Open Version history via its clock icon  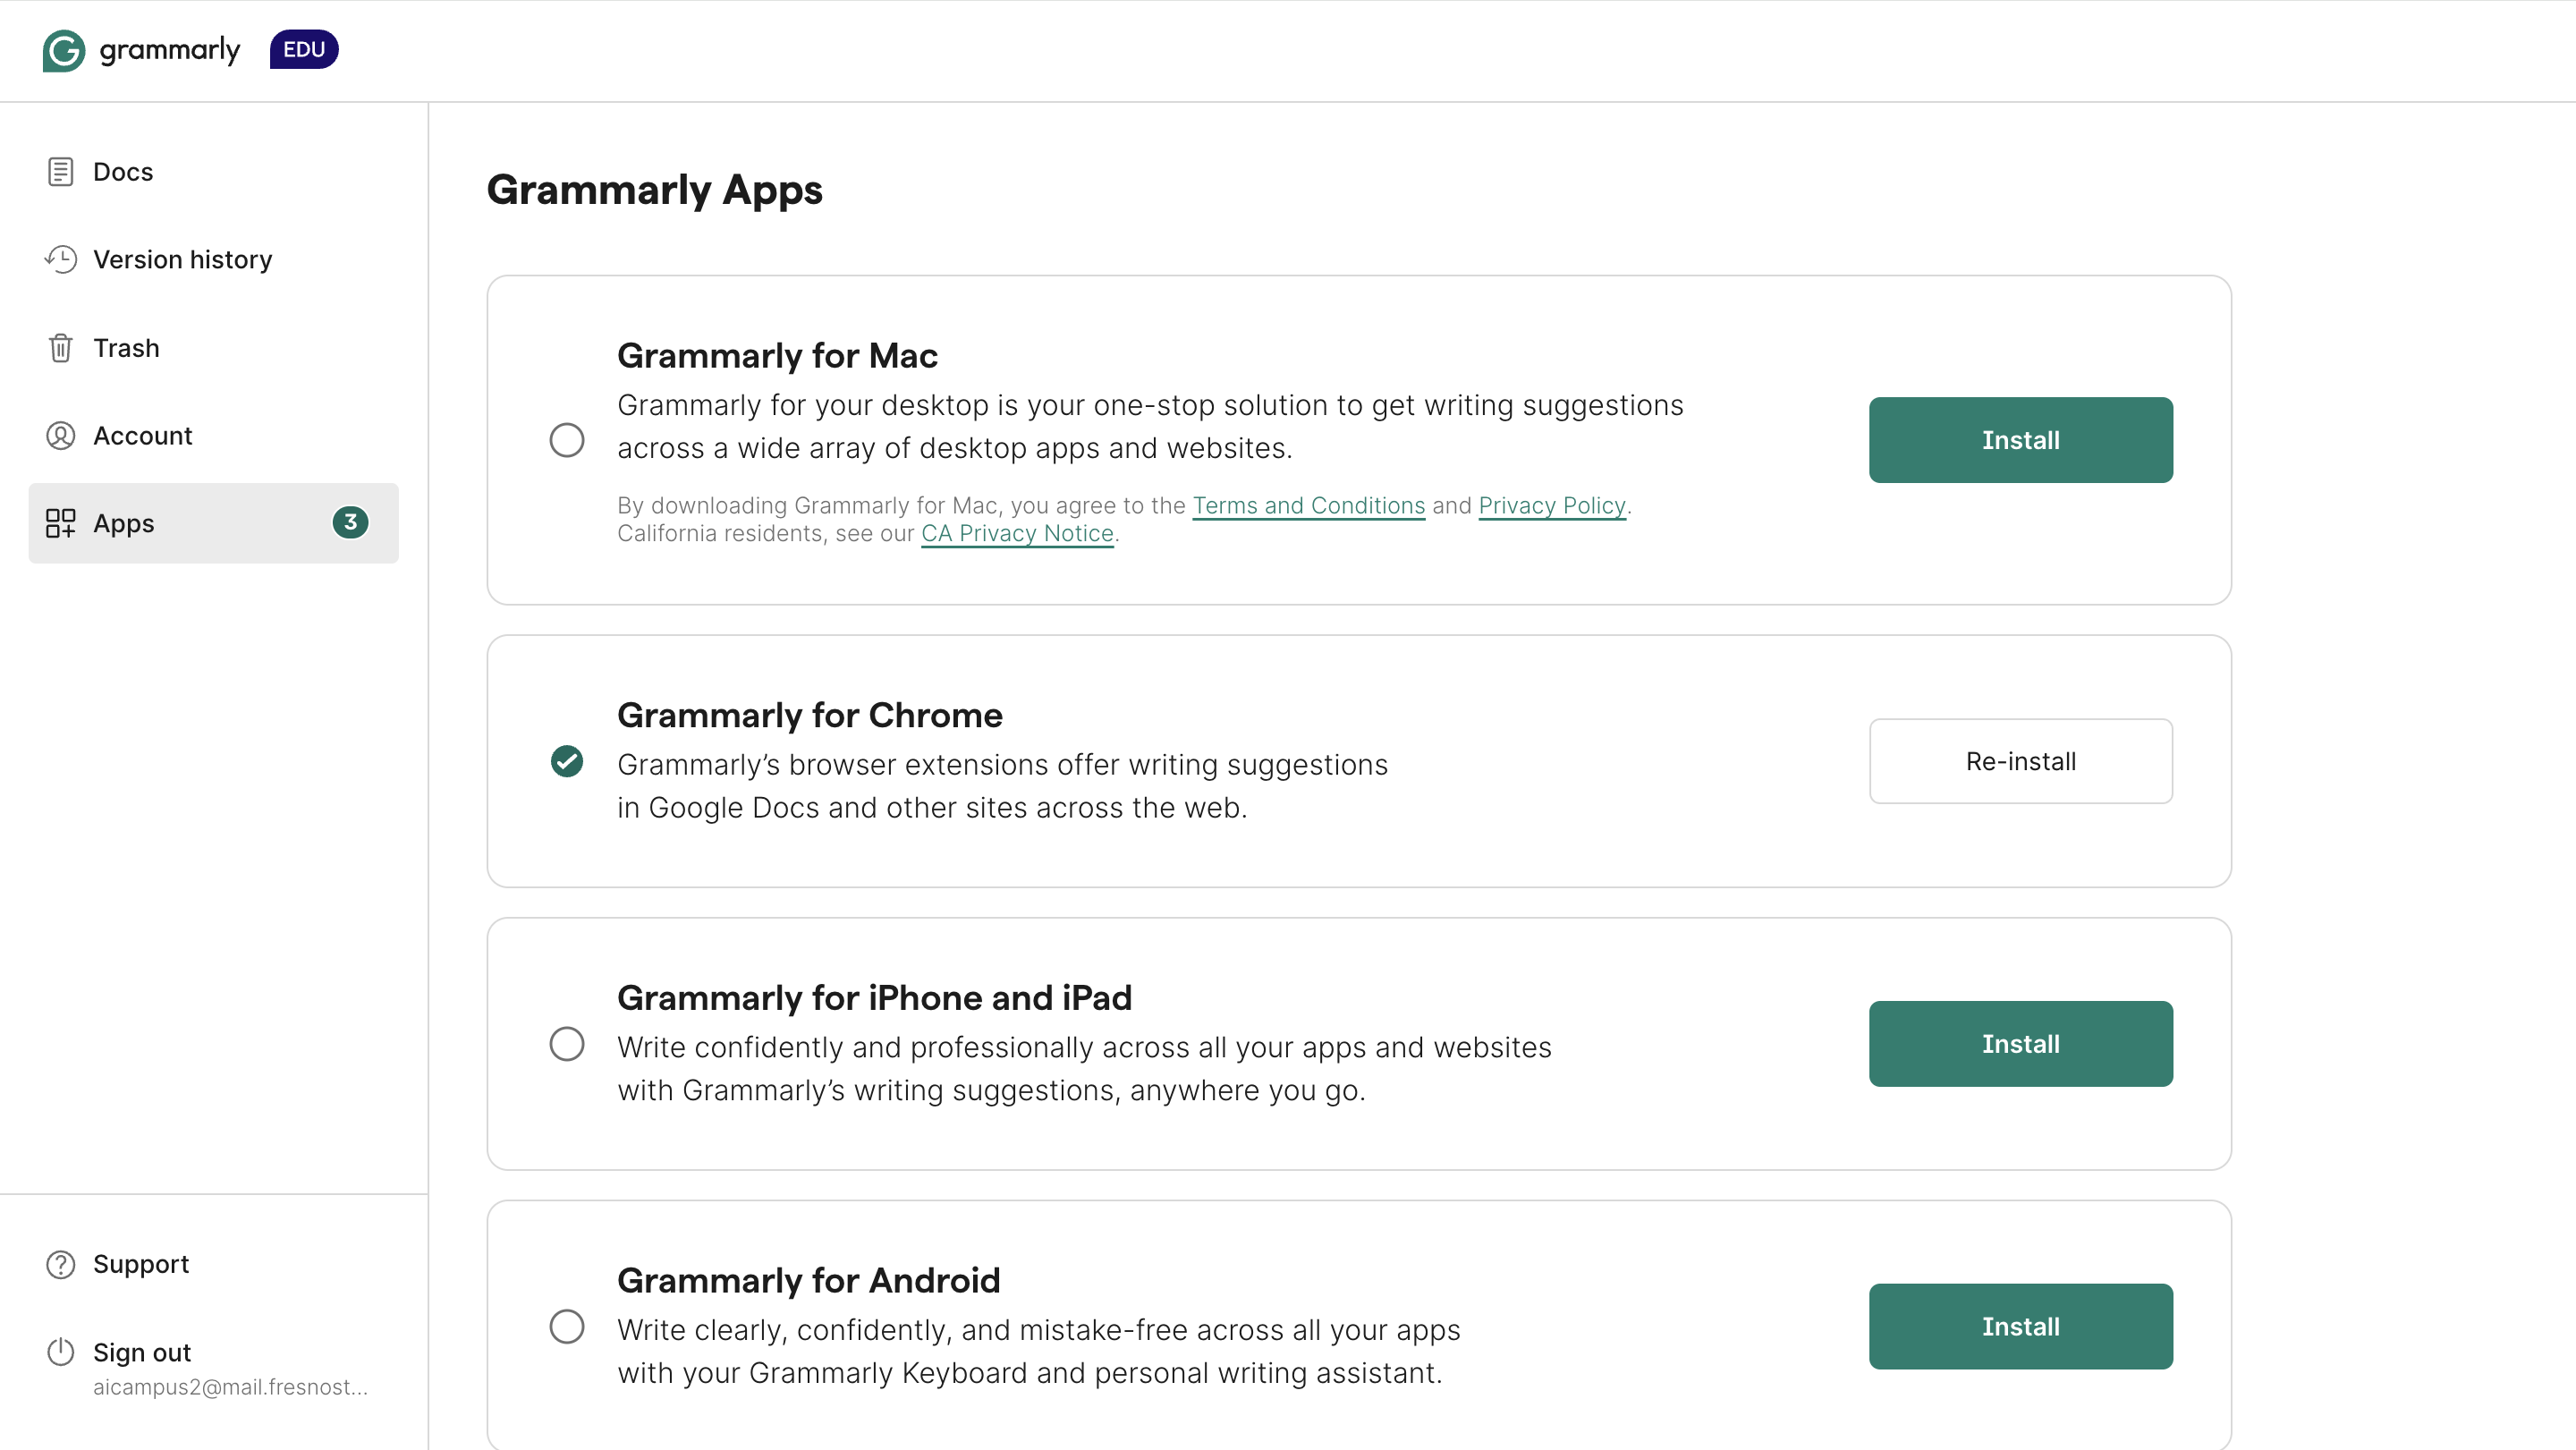pyautogui.click(x=60, y=259)
